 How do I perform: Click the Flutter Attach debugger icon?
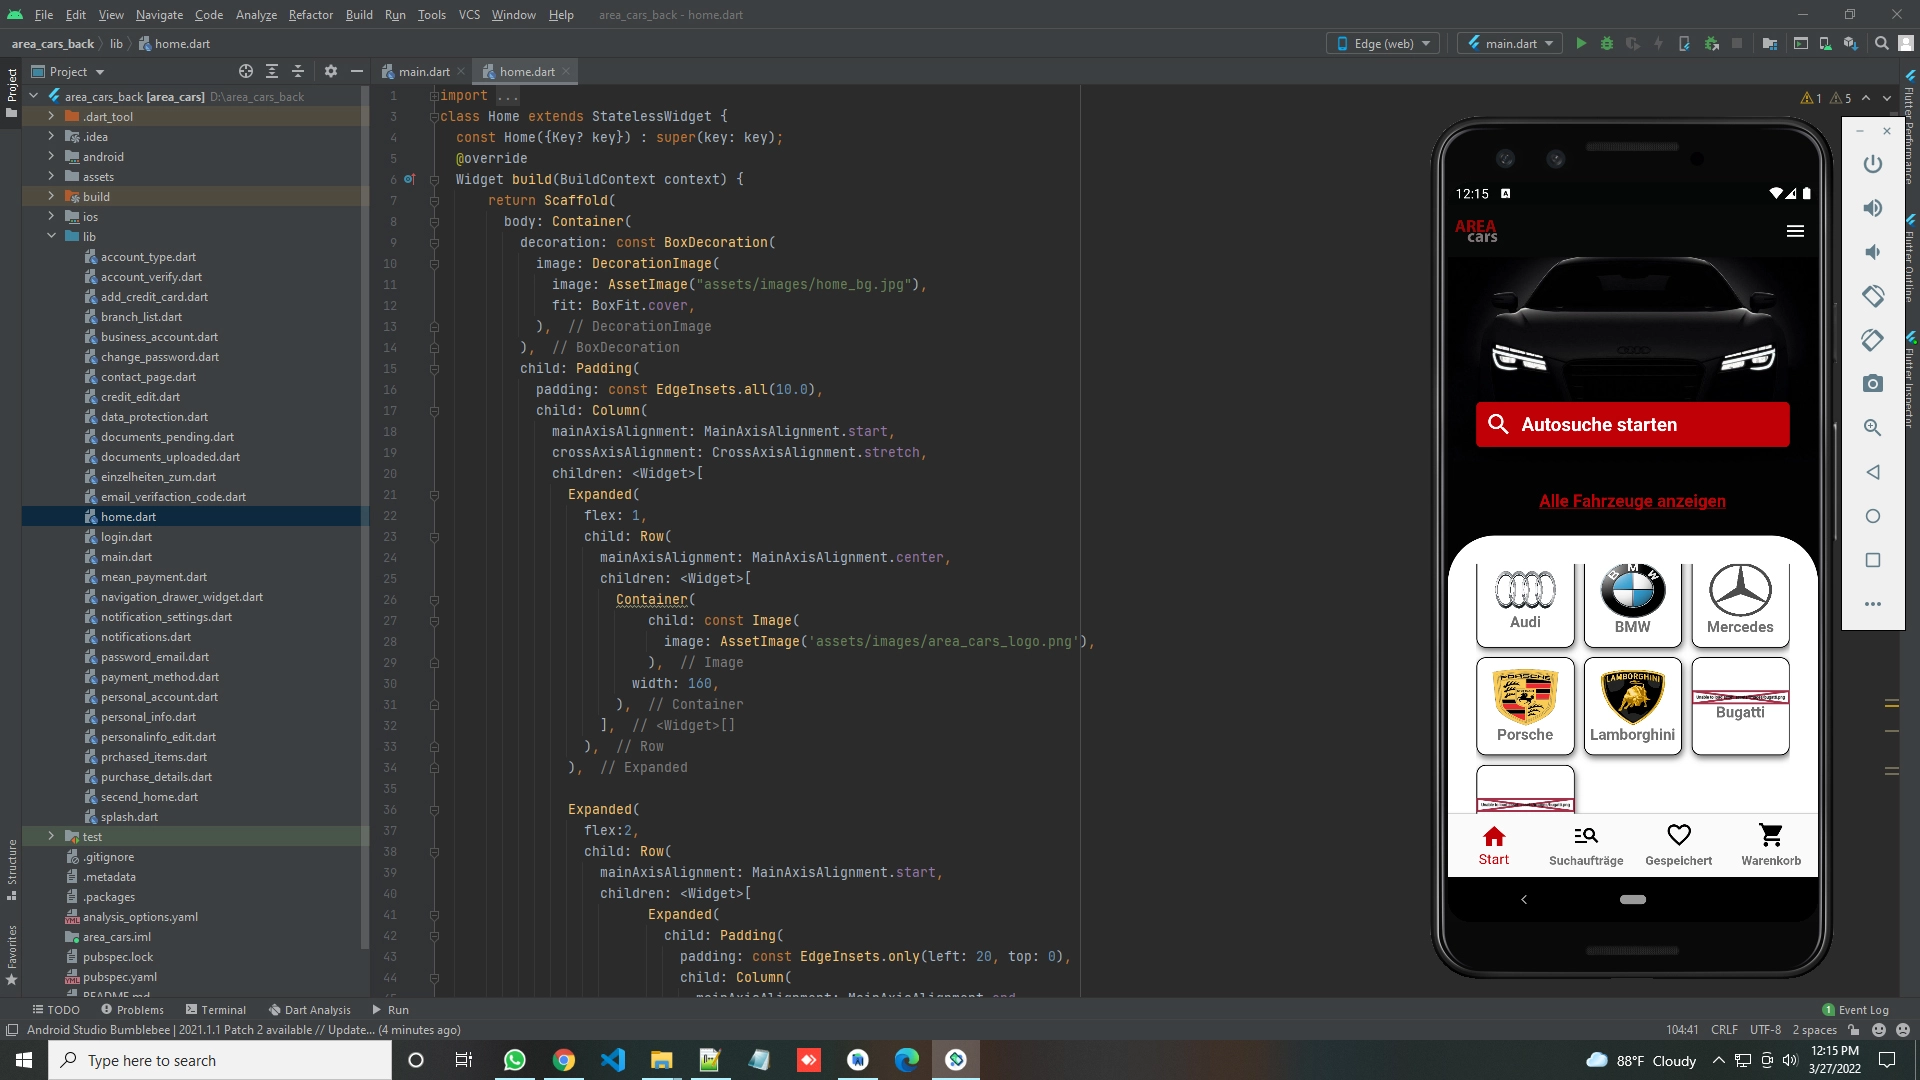point(1685,44)
